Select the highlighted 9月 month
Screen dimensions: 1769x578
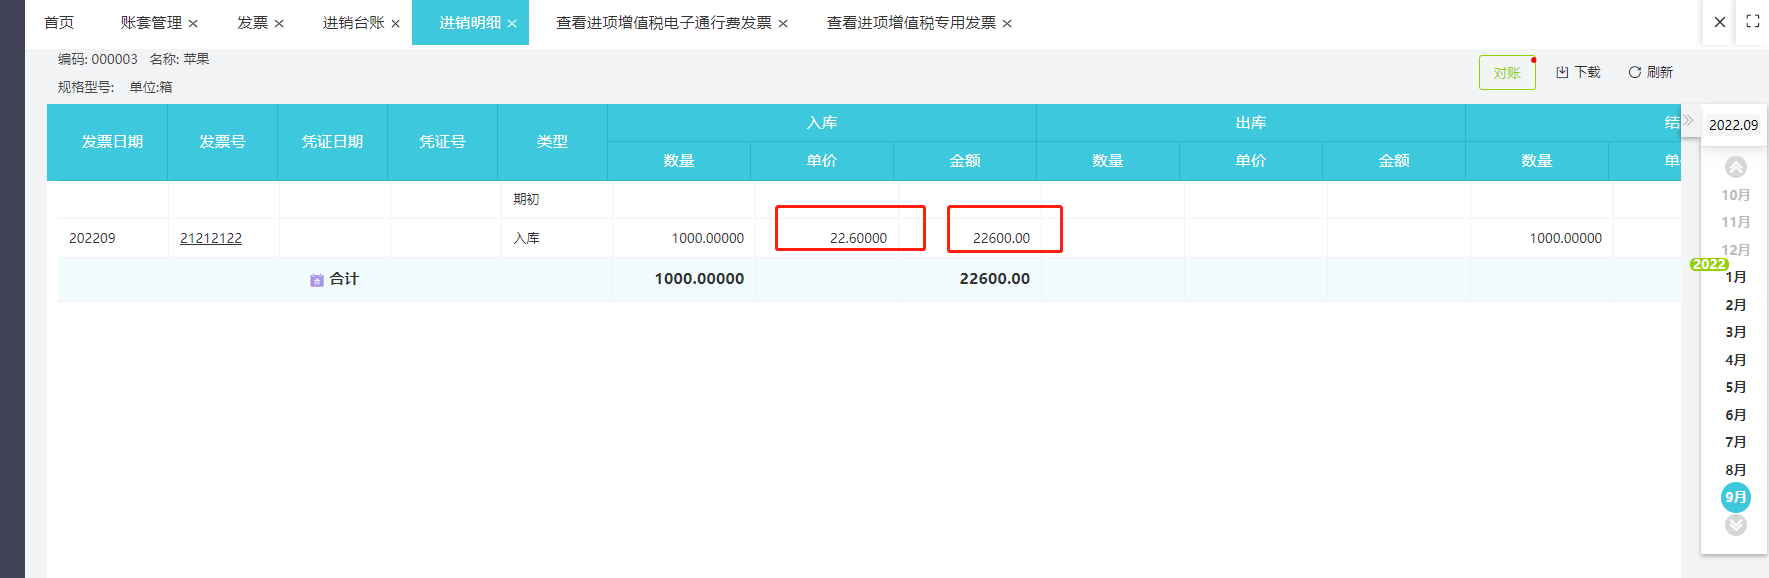tap(1736, 497)
